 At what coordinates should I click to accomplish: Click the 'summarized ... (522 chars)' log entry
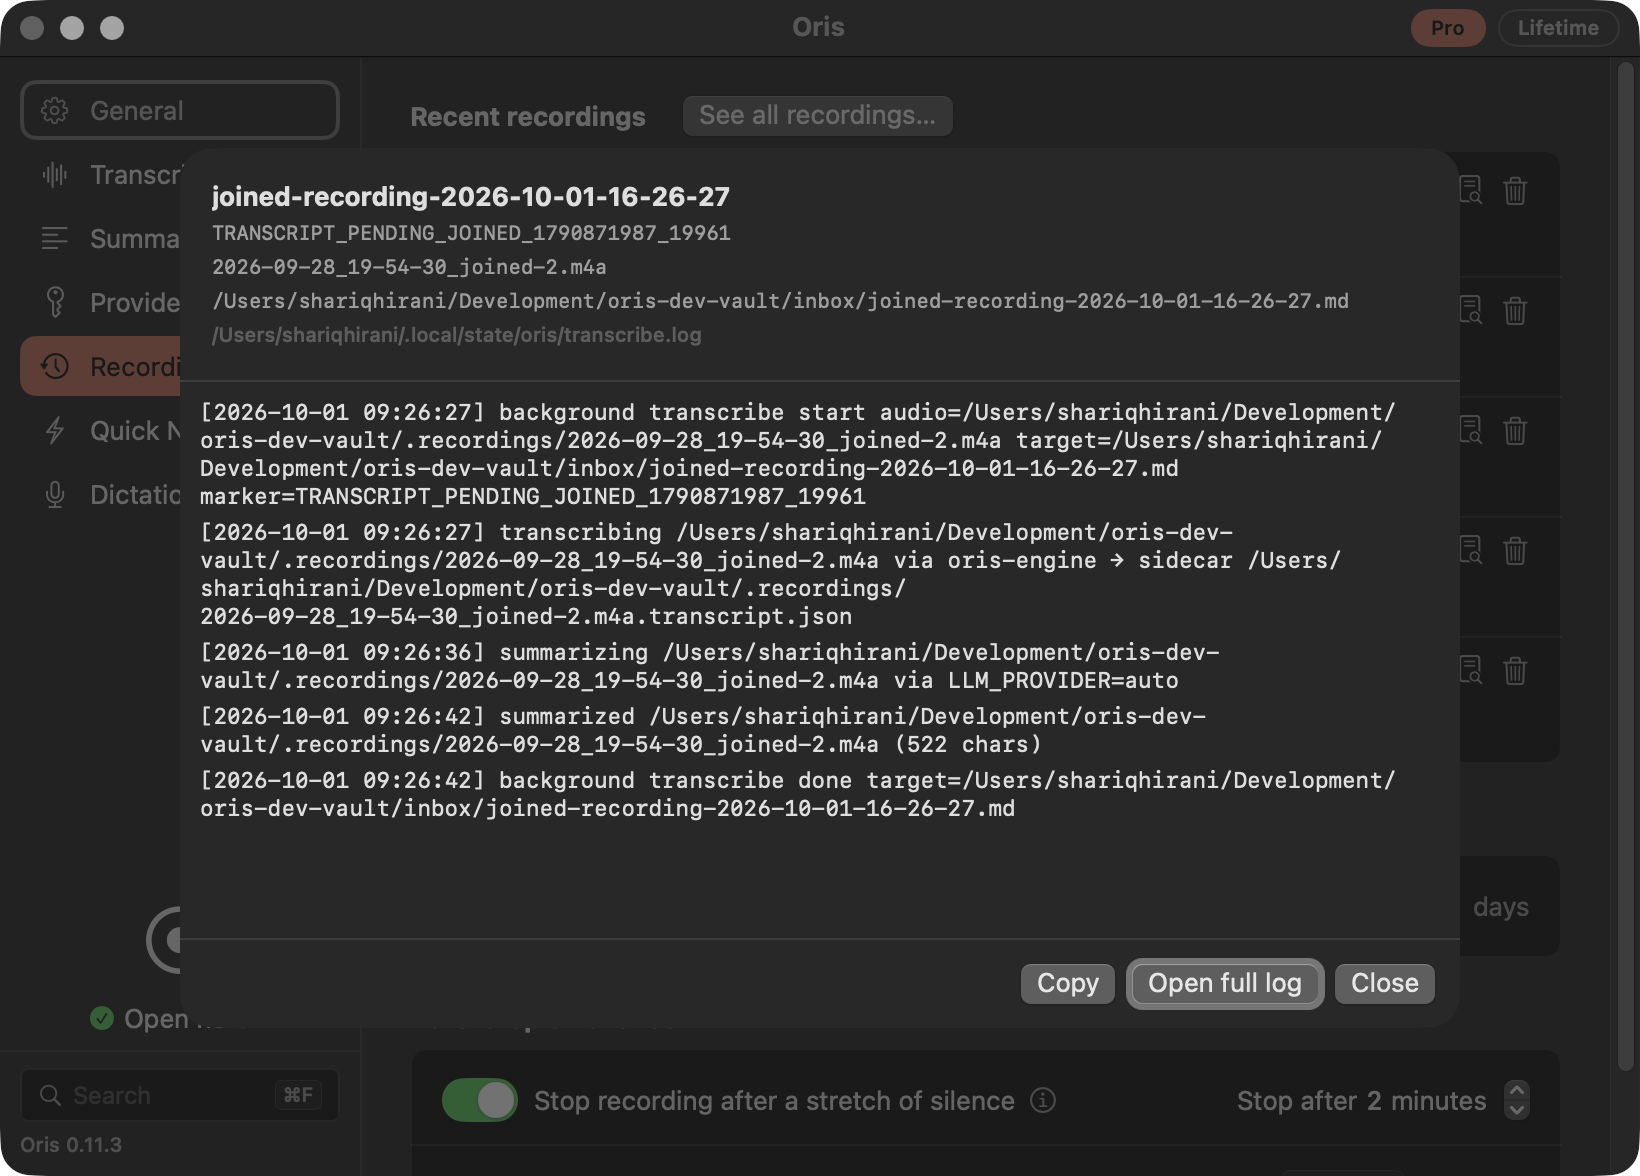point(703,730)
